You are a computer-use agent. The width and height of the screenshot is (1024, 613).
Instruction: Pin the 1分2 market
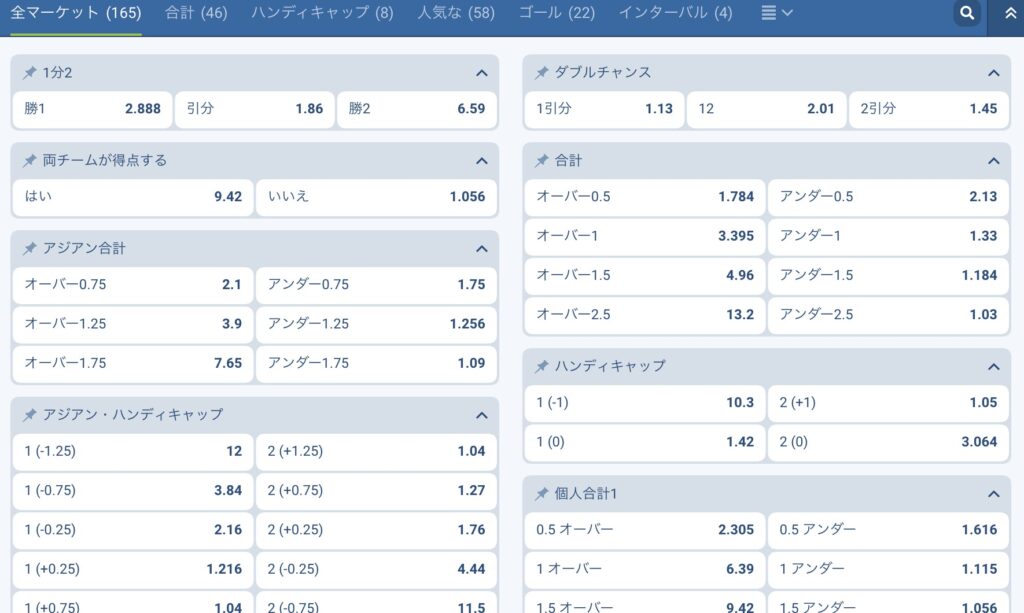30,73
